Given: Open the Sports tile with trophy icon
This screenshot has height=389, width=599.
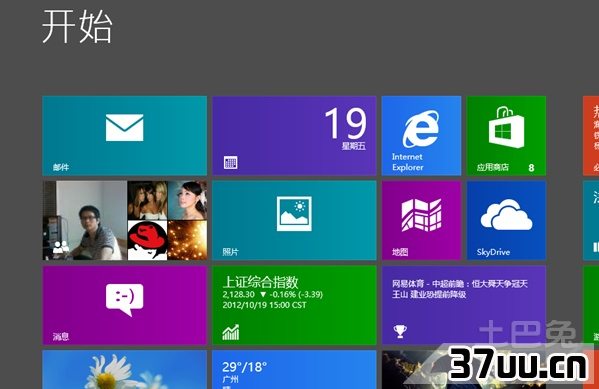Looking at the screenshot, I should point(464,305).
